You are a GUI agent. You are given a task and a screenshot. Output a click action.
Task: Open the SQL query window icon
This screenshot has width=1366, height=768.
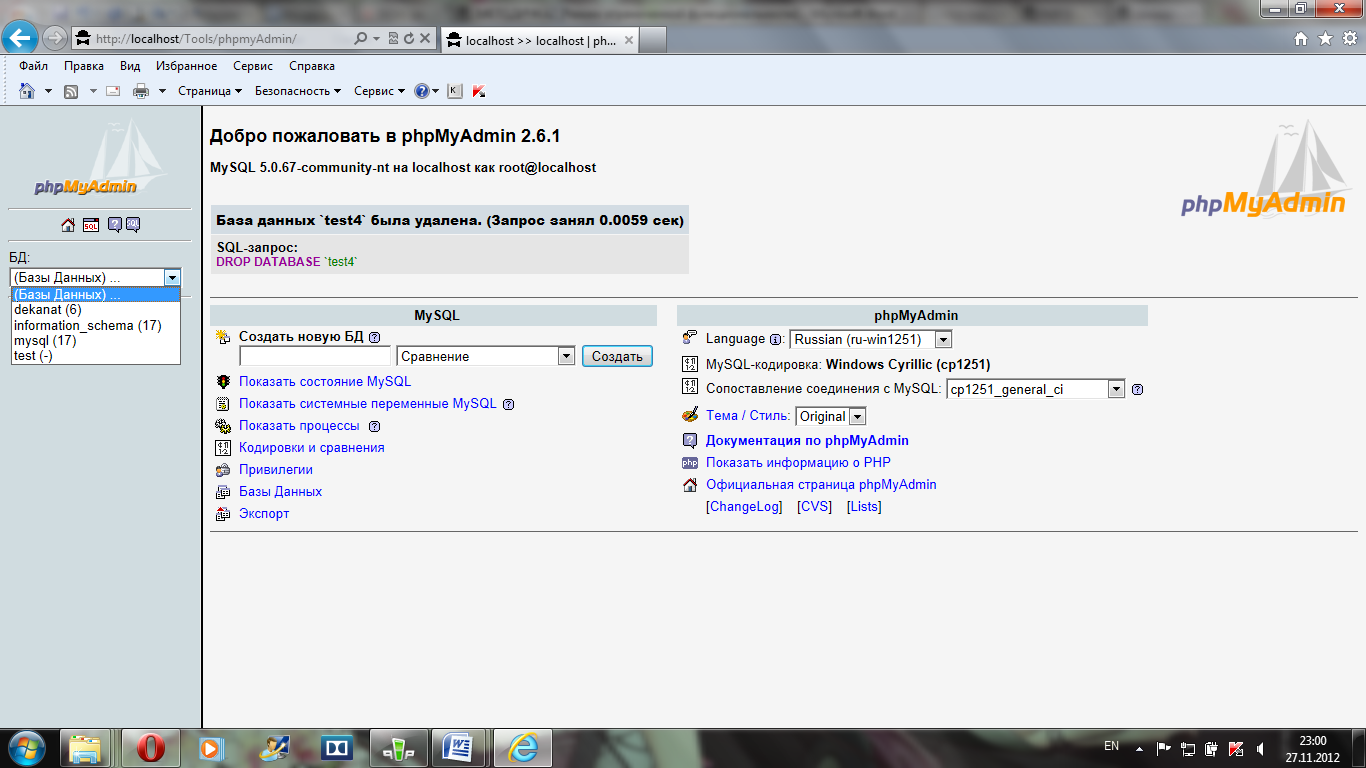tap(91, 225)
